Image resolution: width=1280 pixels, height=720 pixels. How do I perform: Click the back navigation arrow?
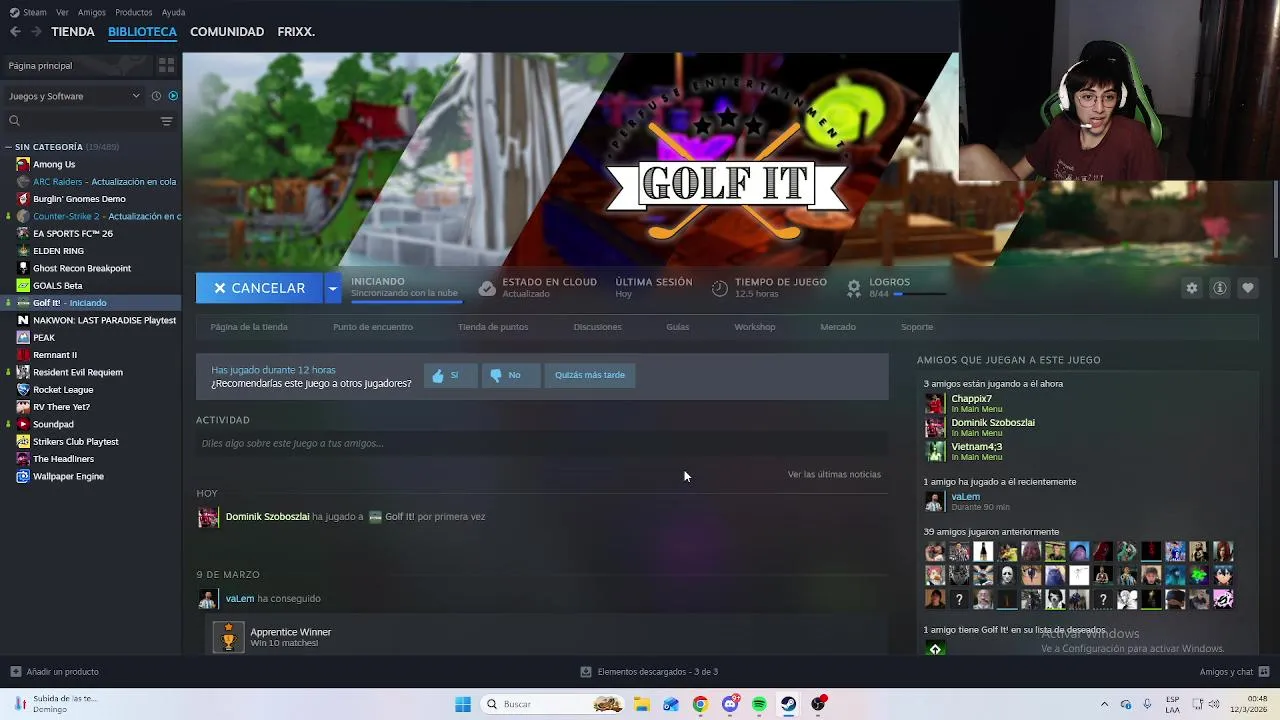tap(15, 32)
